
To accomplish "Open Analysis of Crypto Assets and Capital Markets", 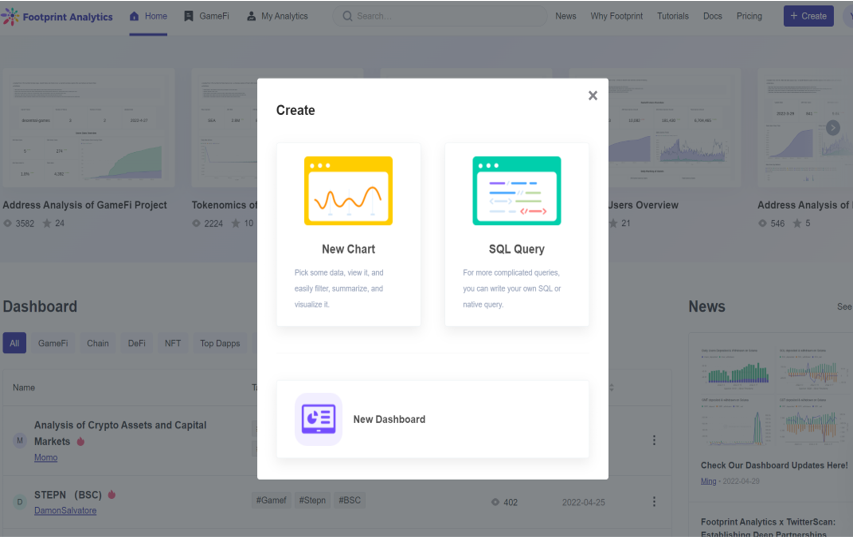I will [x=120, y=433].
